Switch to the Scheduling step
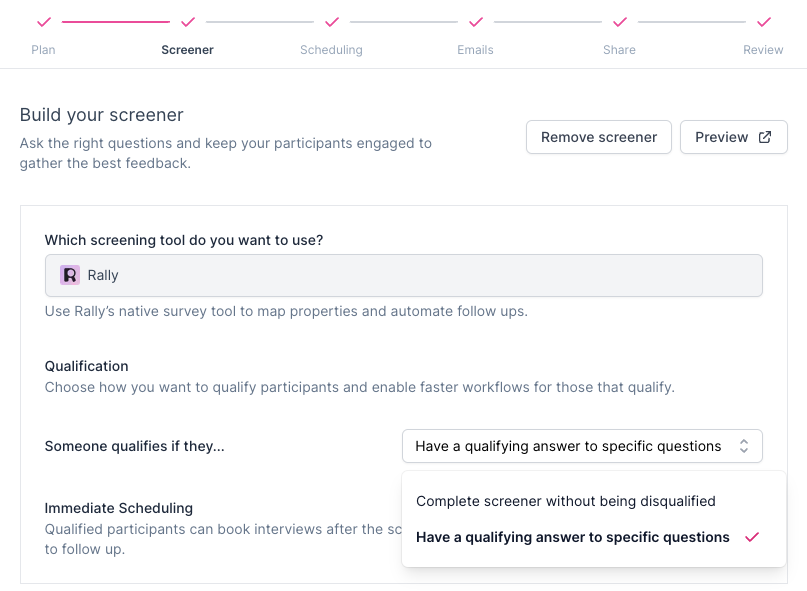This screenshot has width=807, height=591. click(x=331, y=50)
